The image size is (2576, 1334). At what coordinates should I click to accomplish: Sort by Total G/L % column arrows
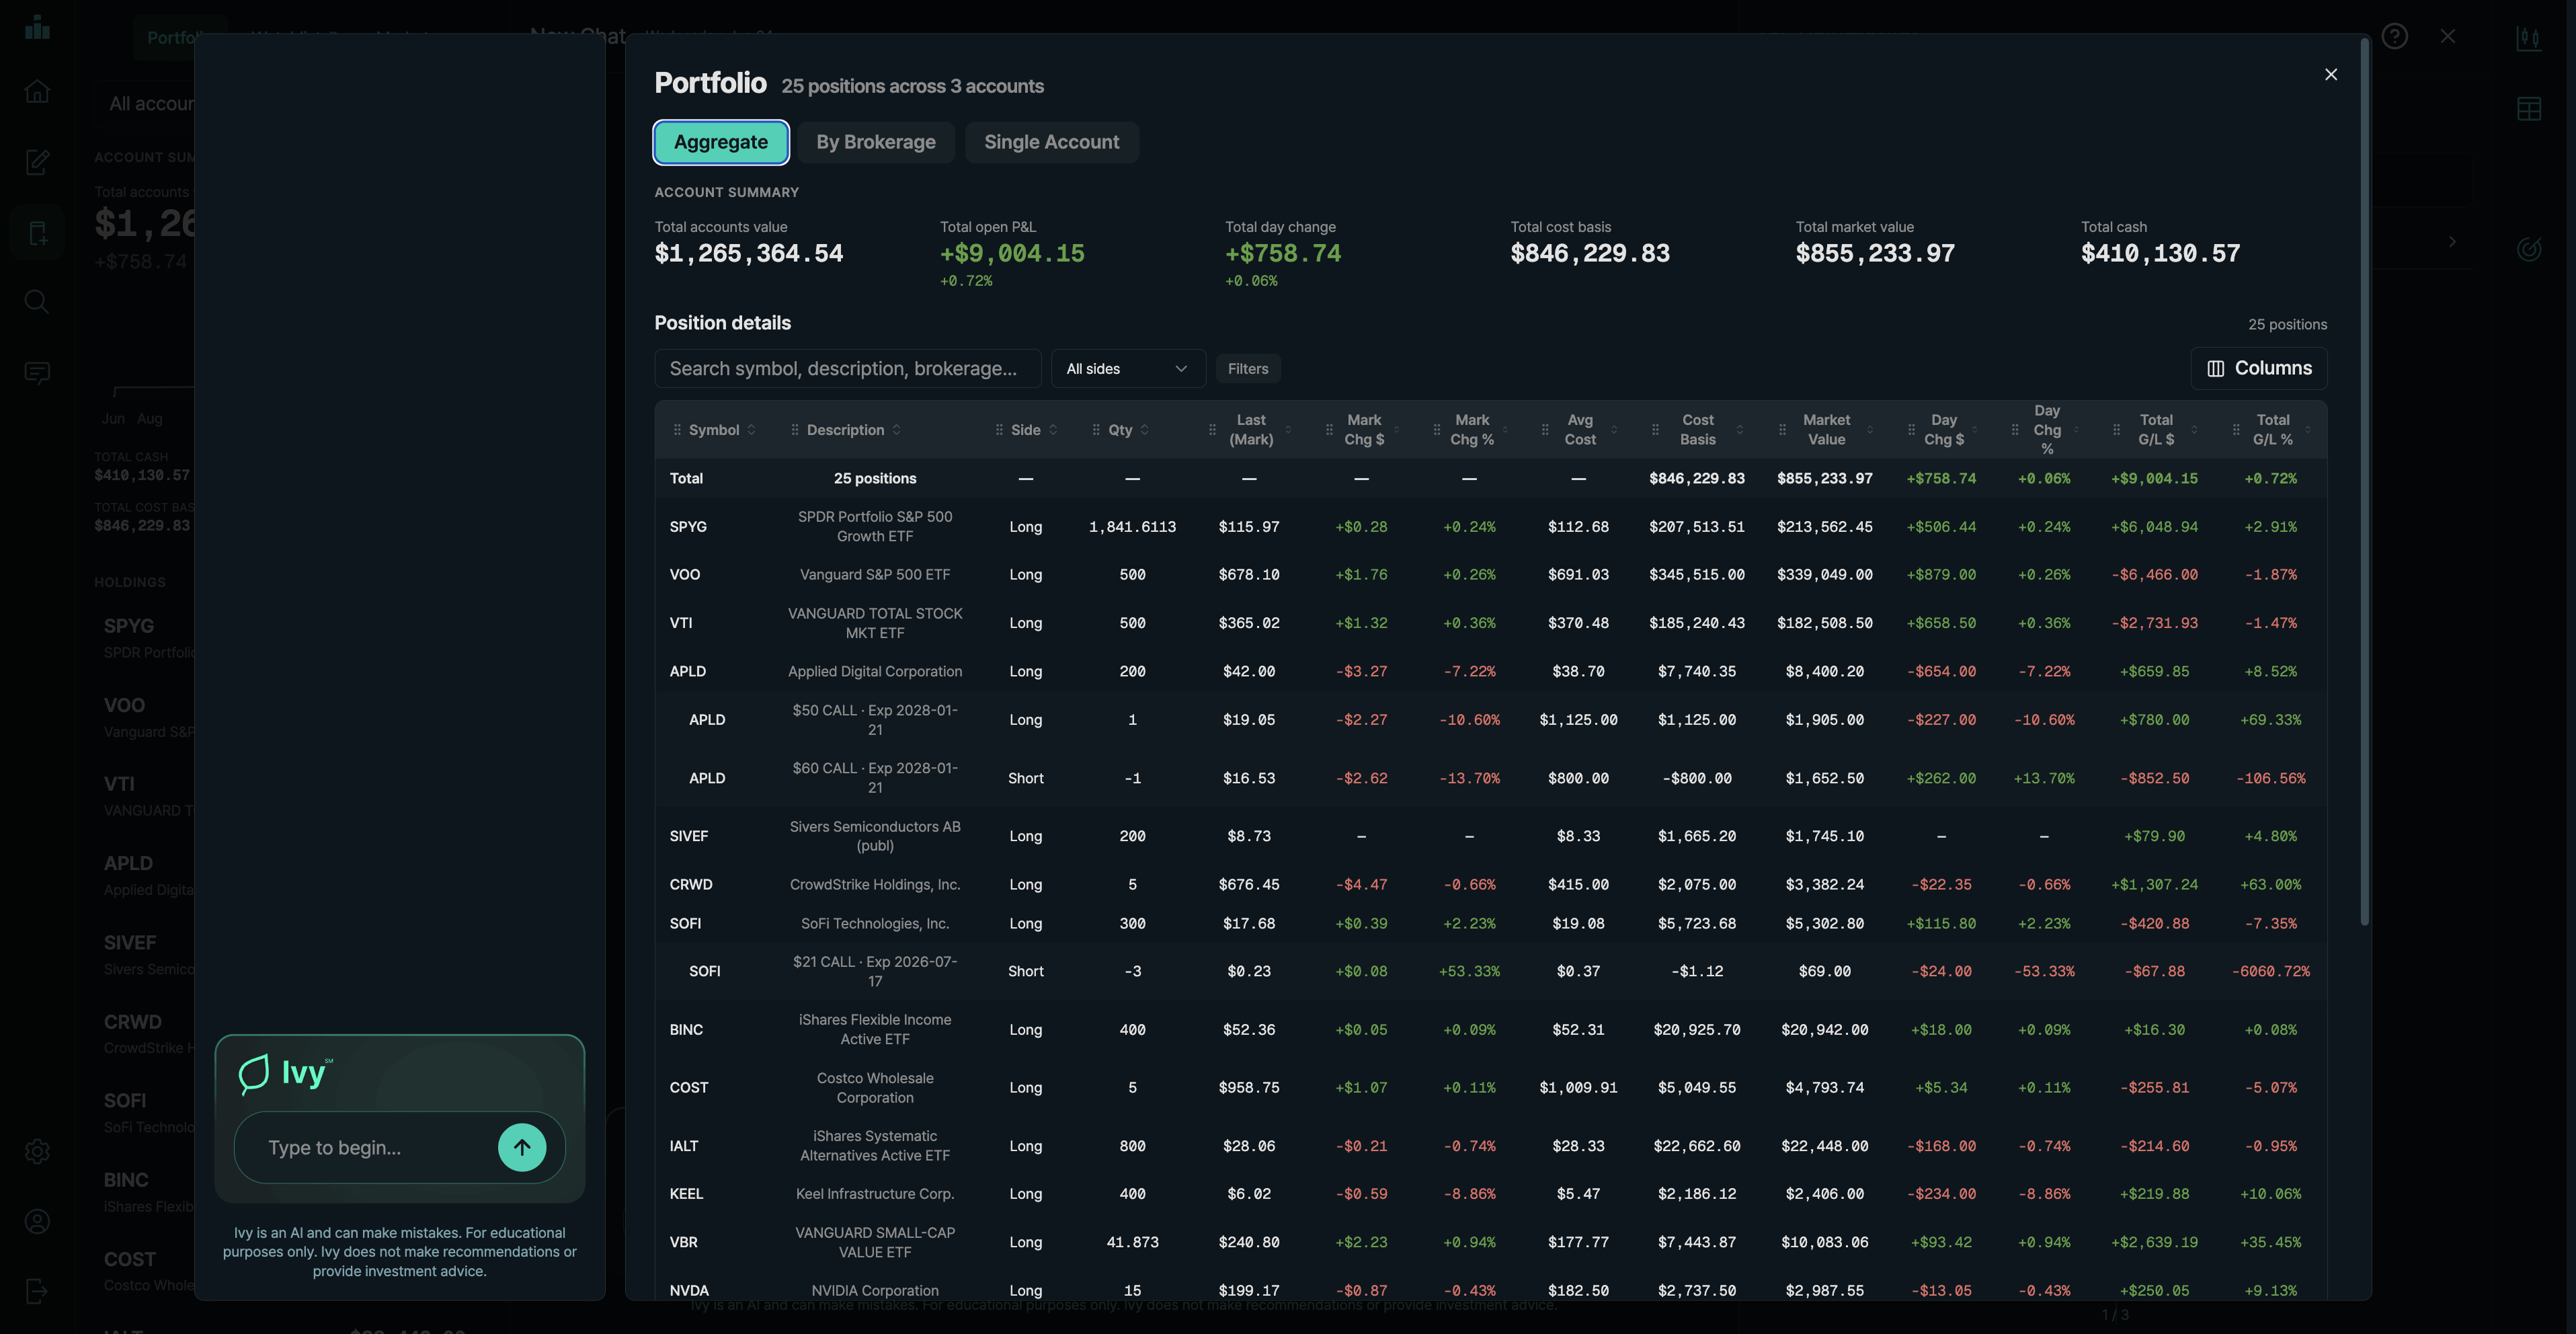(2308, 430)
